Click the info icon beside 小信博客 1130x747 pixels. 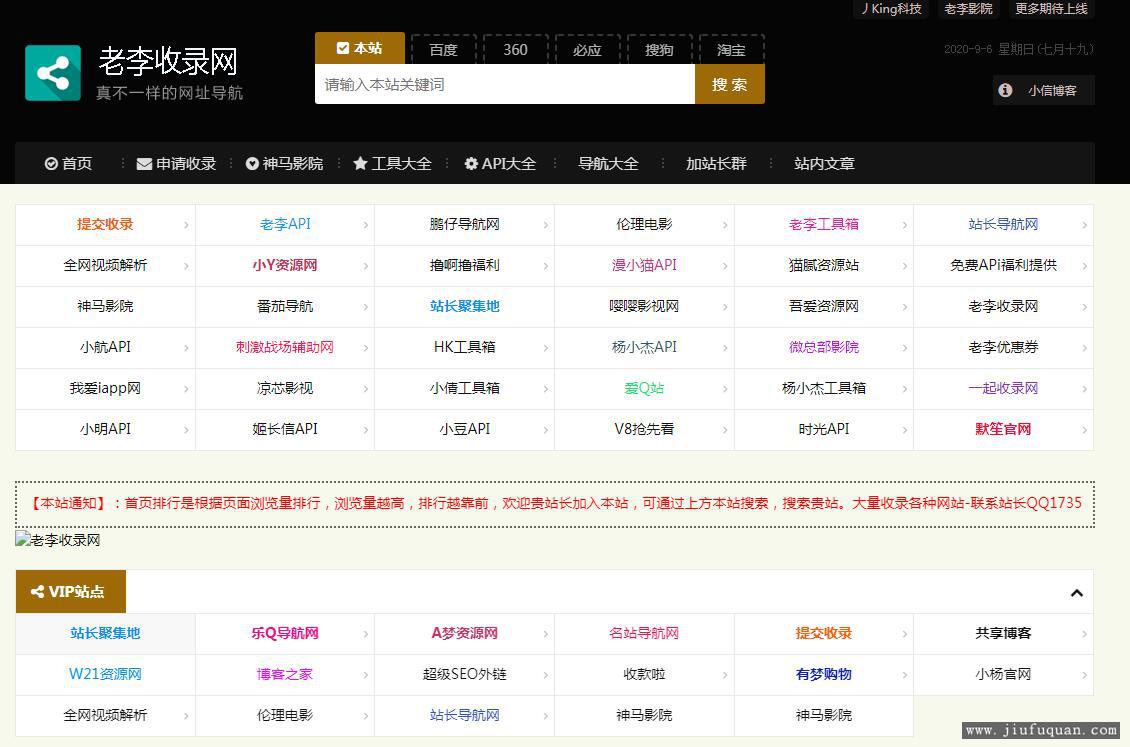coord(1005,90)
